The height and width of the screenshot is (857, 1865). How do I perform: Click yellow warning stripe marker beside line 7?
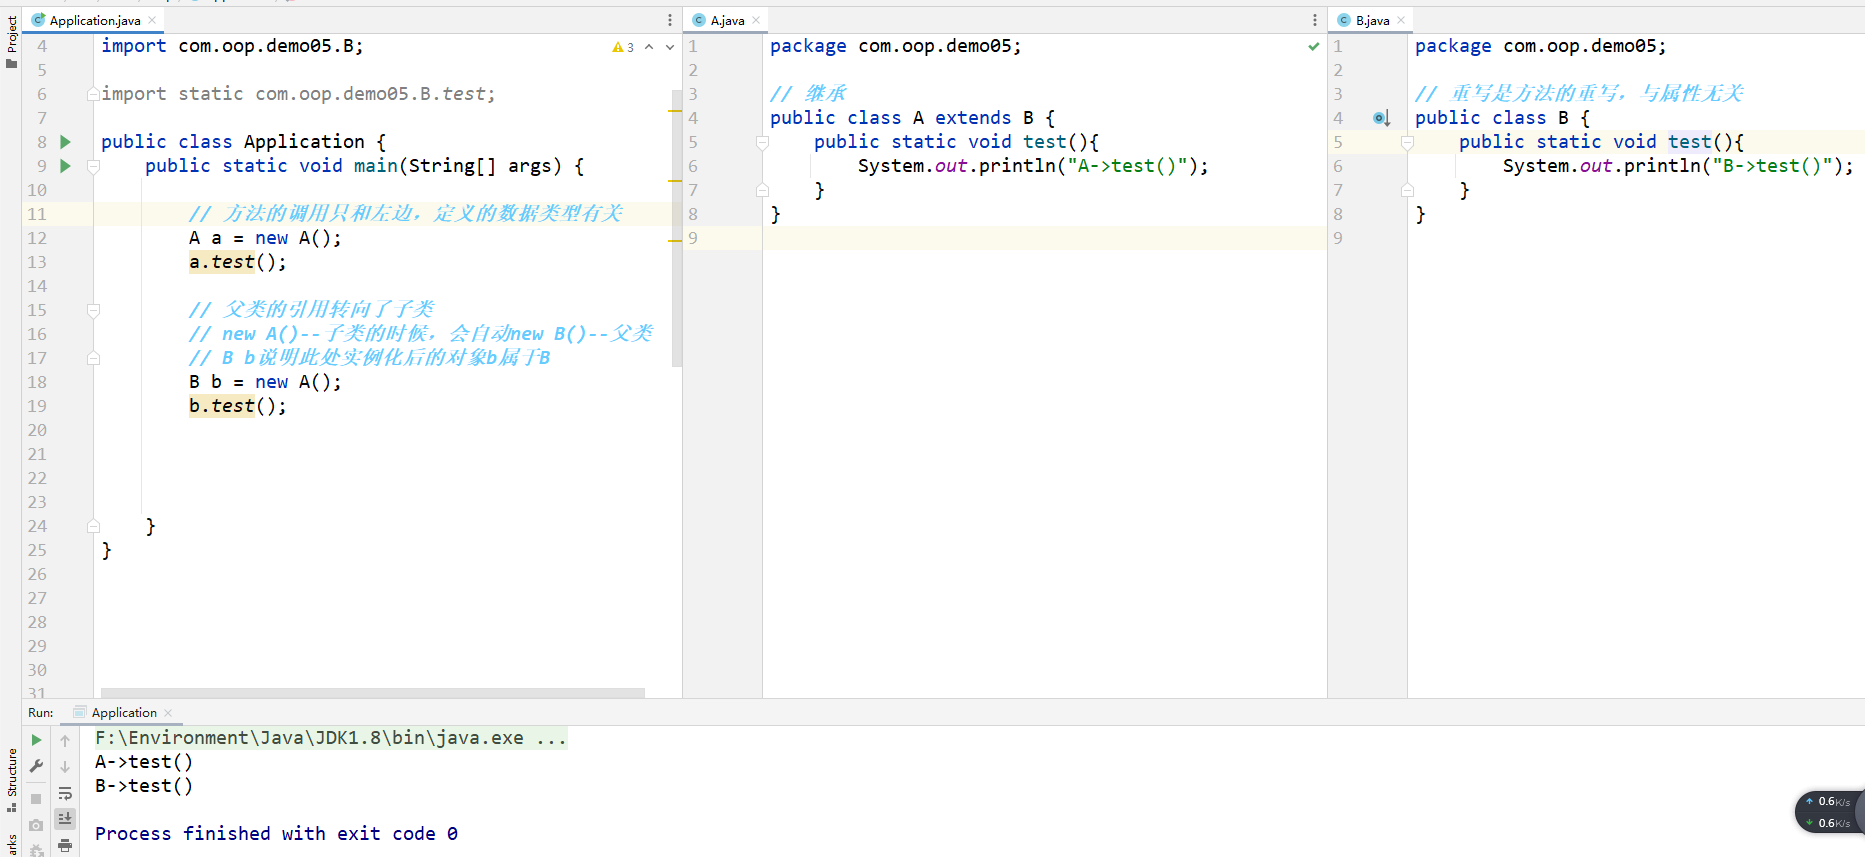point(675,181)
